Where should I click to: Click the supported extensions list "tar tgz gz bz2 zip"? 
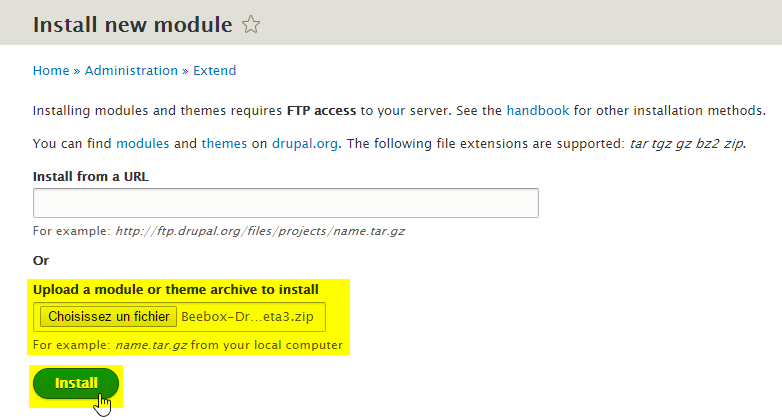point(686,144)
